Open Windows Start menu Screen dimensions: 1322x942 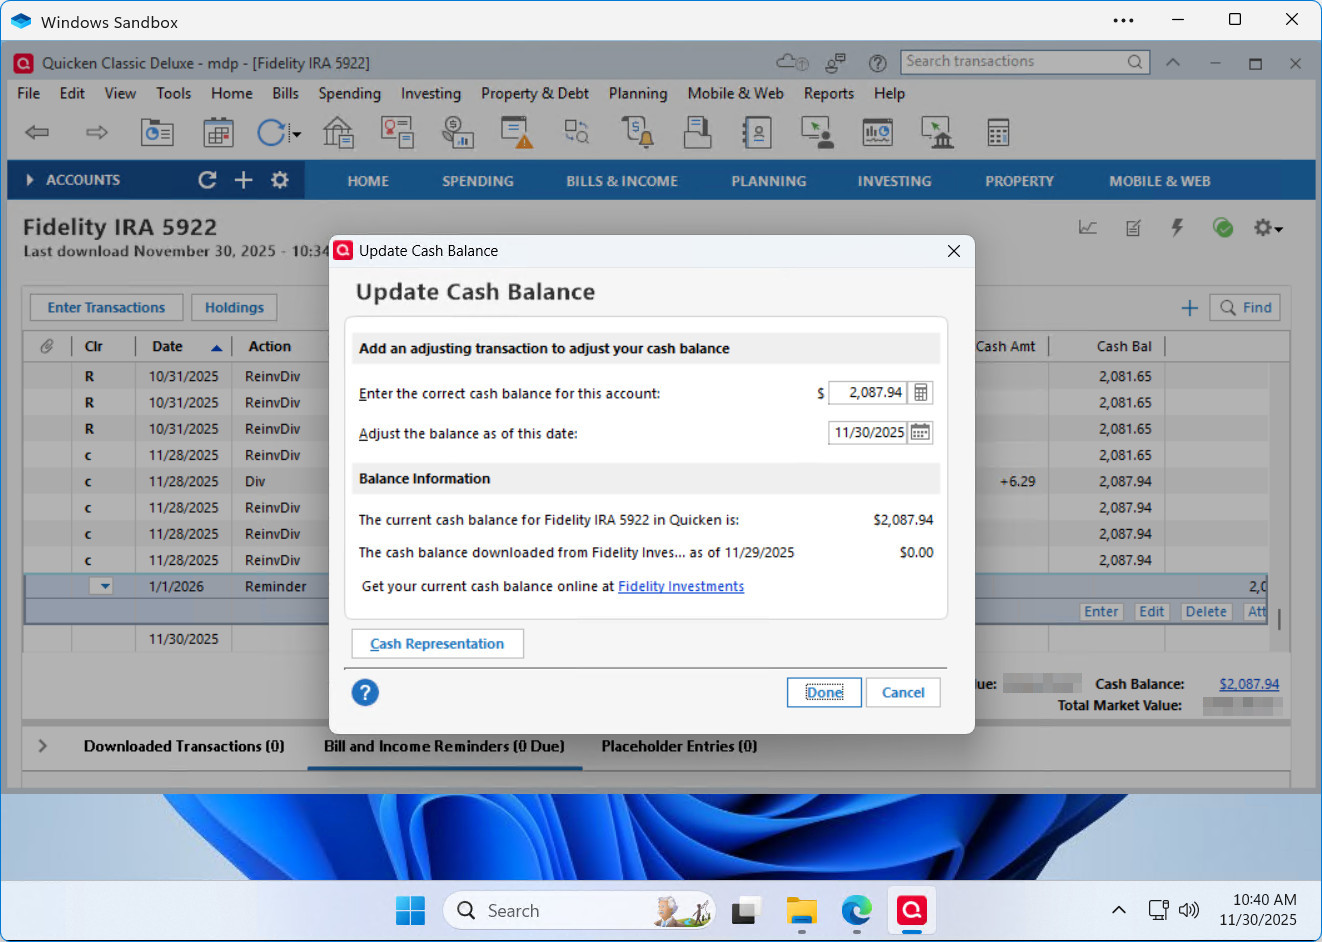(x=410, y=910)
